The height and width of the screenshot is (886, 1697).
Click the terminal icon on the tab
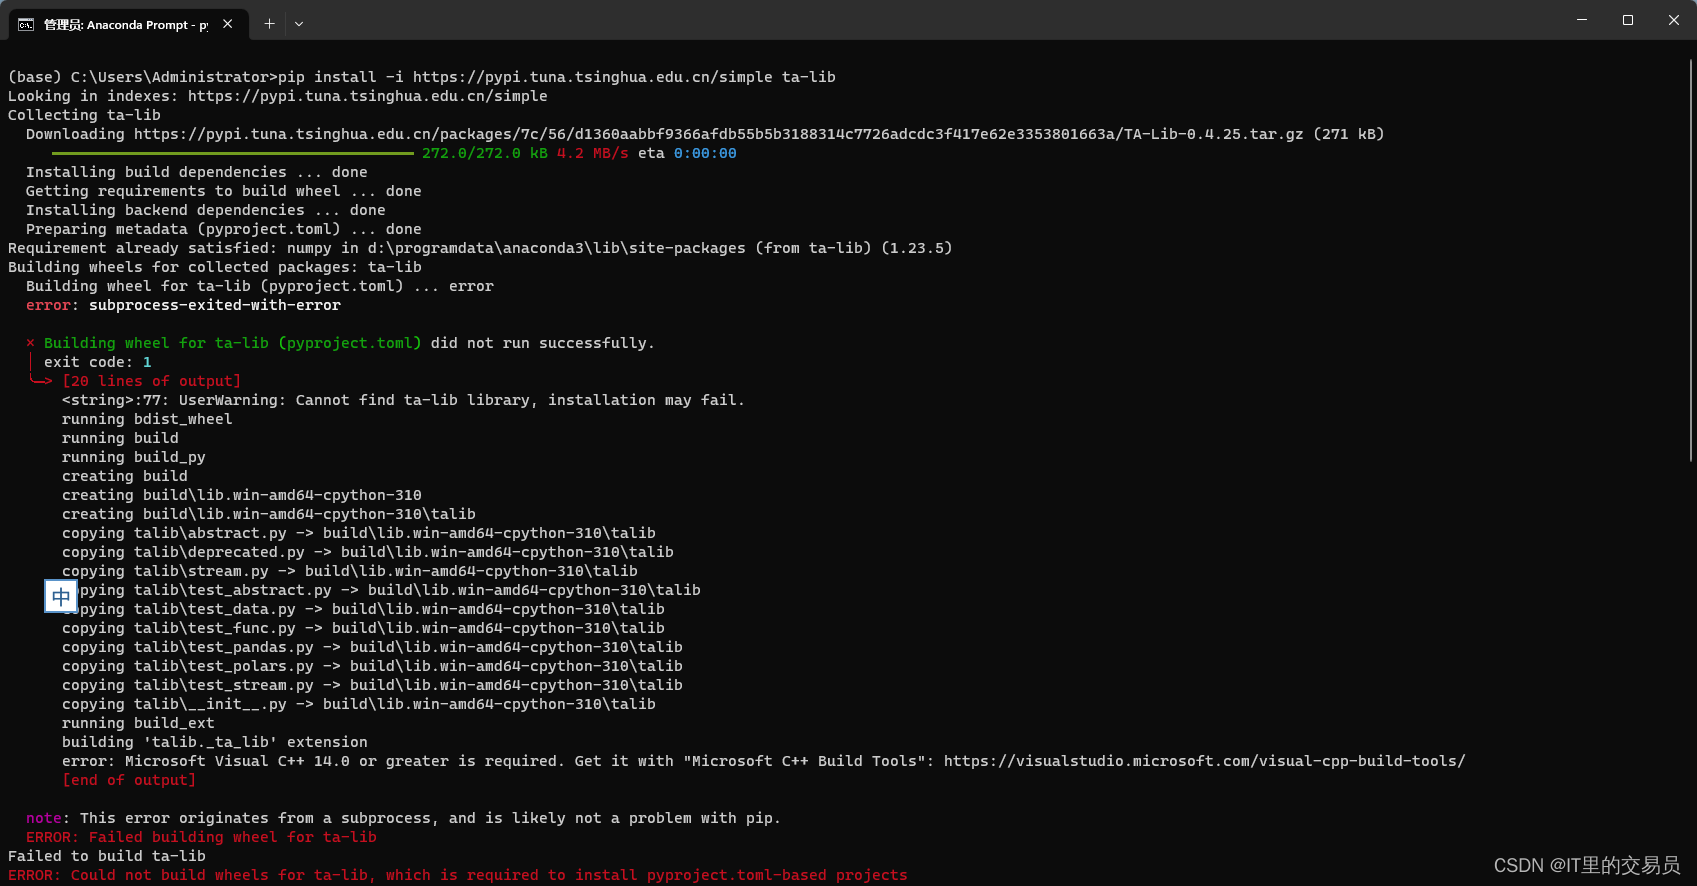click(x=26, y=24)
